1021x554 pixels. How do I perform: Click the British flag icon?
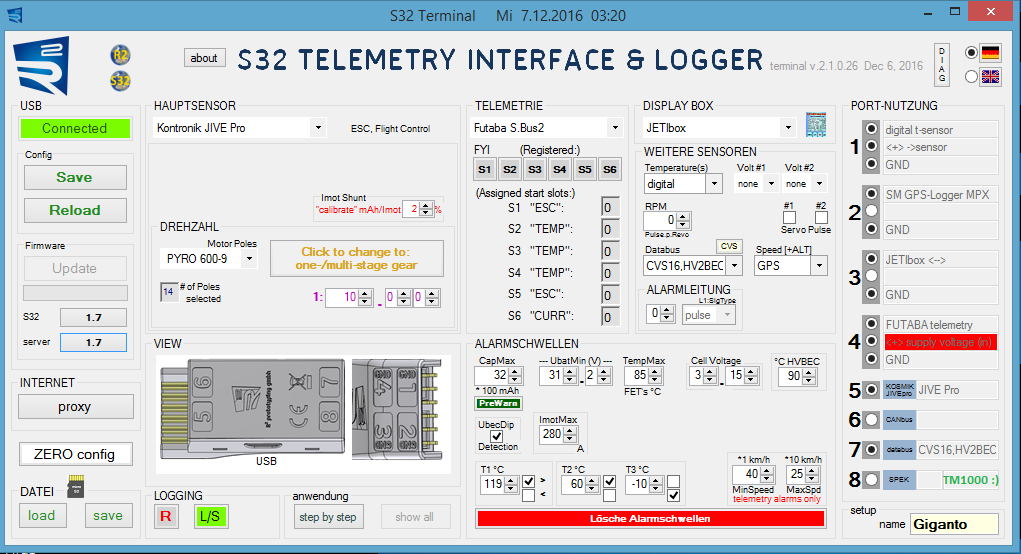point(990,77)
